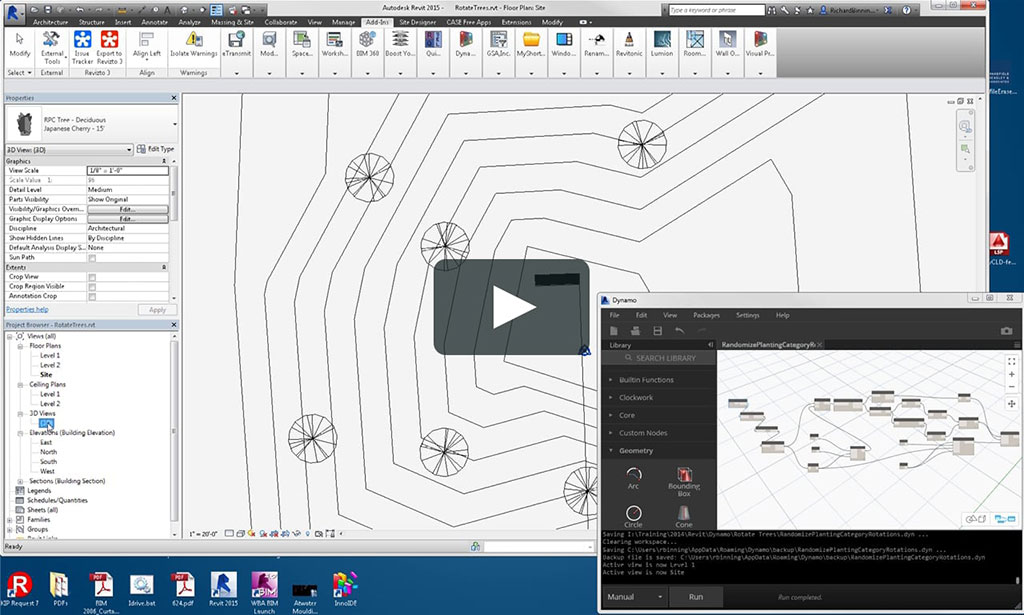Open the Select panel dropdown

pos(19,72)
